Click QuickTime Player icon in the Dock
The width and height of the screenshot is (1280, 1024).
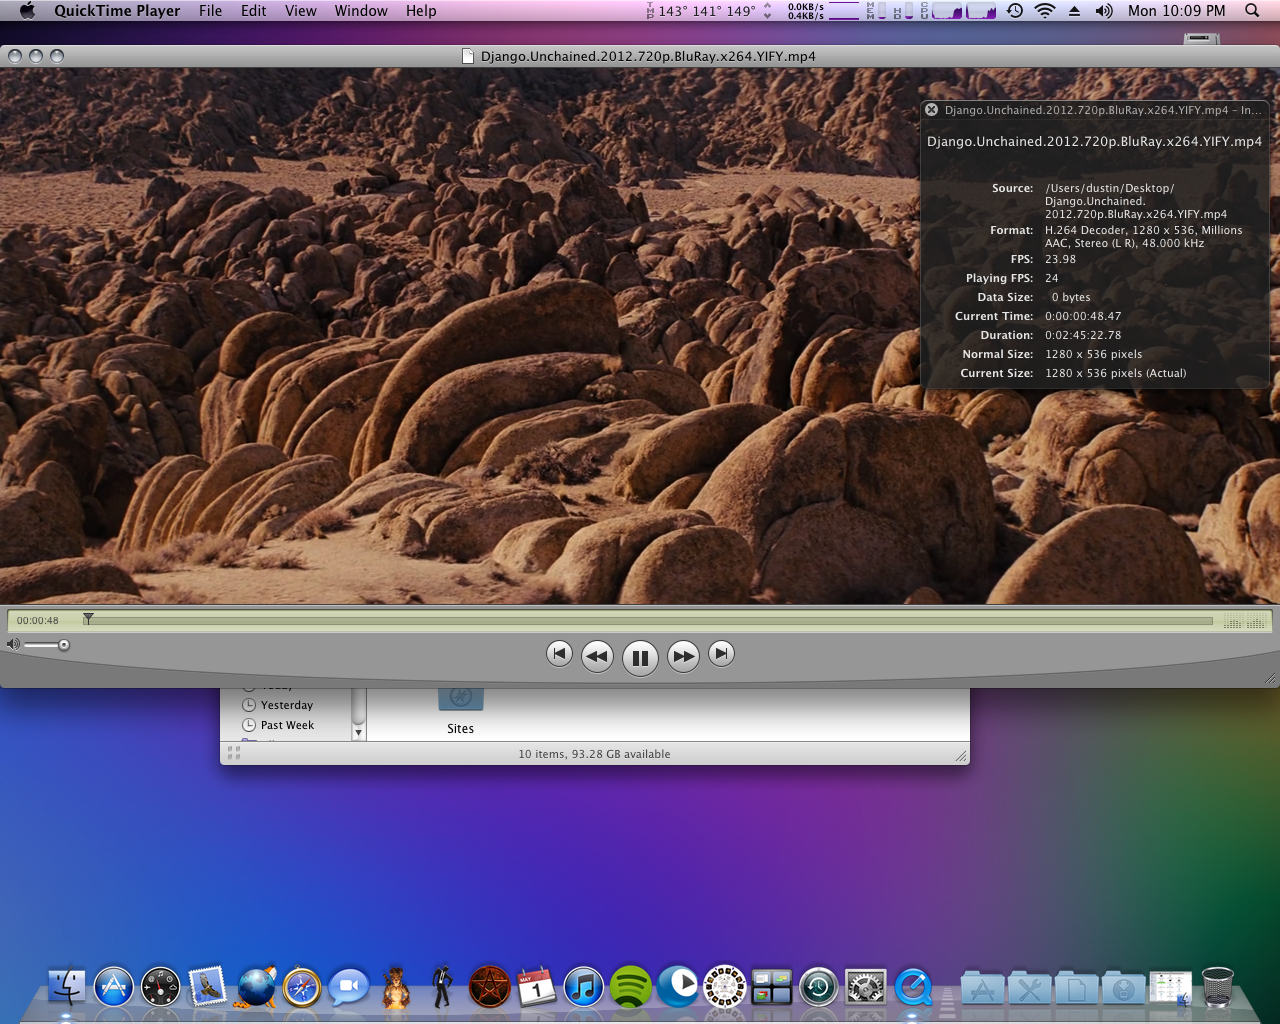pos(913,988)
